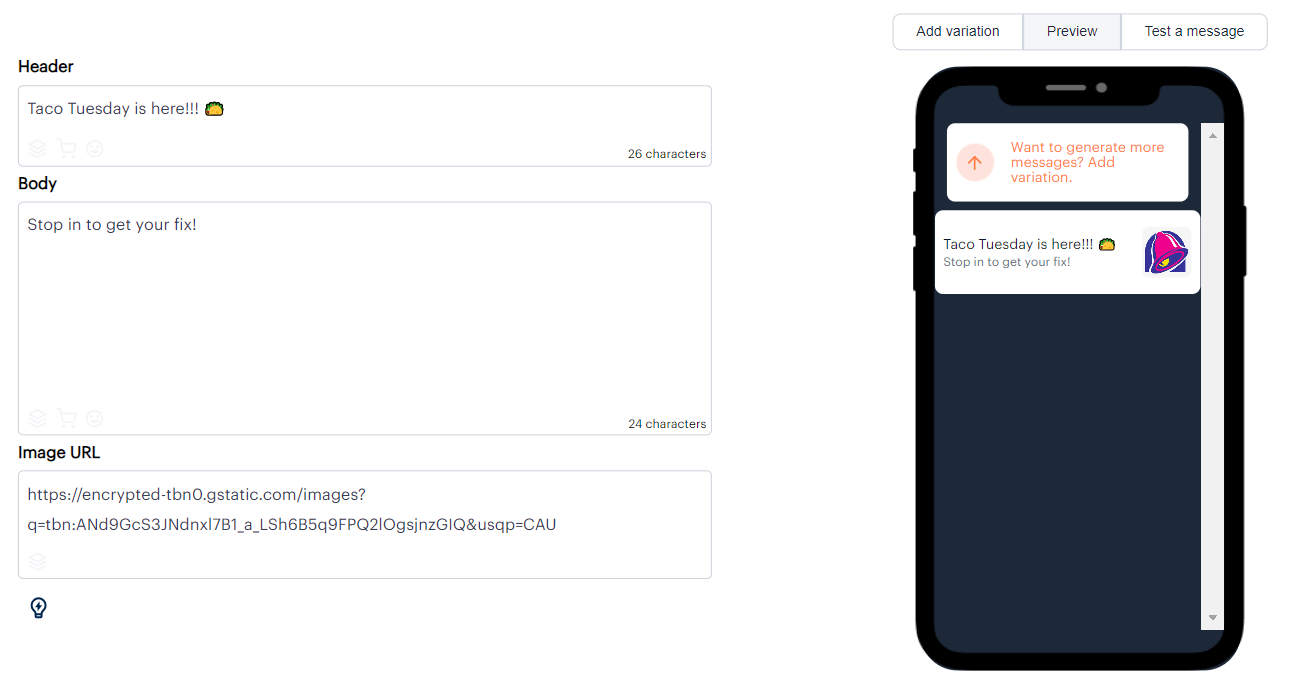Image resolution: width=1289 pixels, height=682 pixels.
Task: Click the Header text input field
Action: [365, 126]
